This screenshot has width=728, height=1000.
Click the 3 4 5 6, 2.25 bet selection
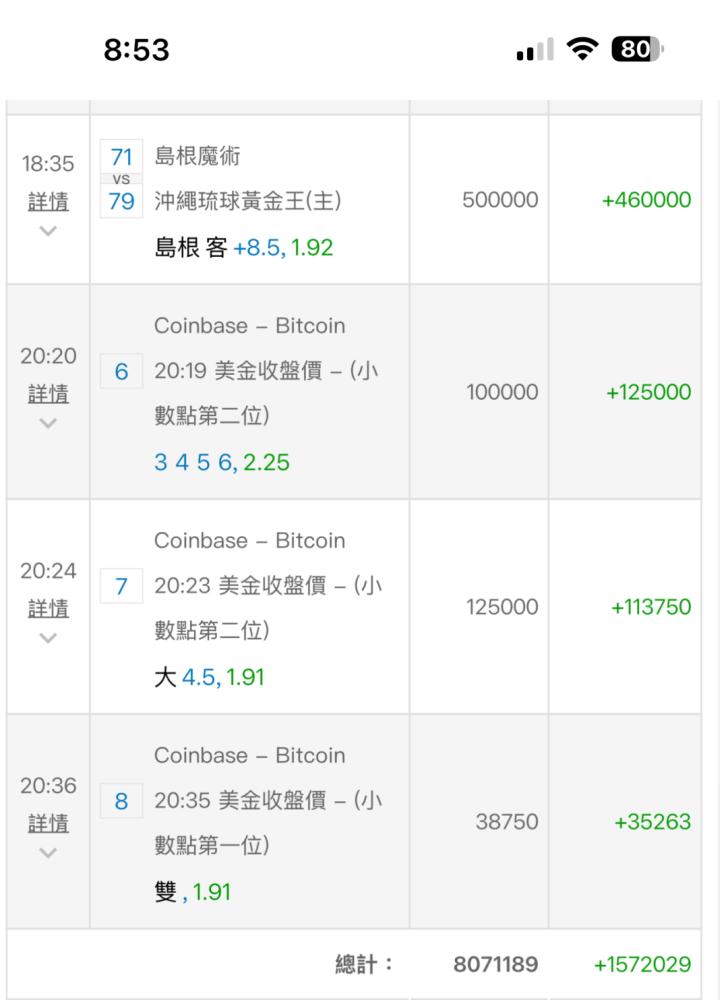tap(222, 463)
